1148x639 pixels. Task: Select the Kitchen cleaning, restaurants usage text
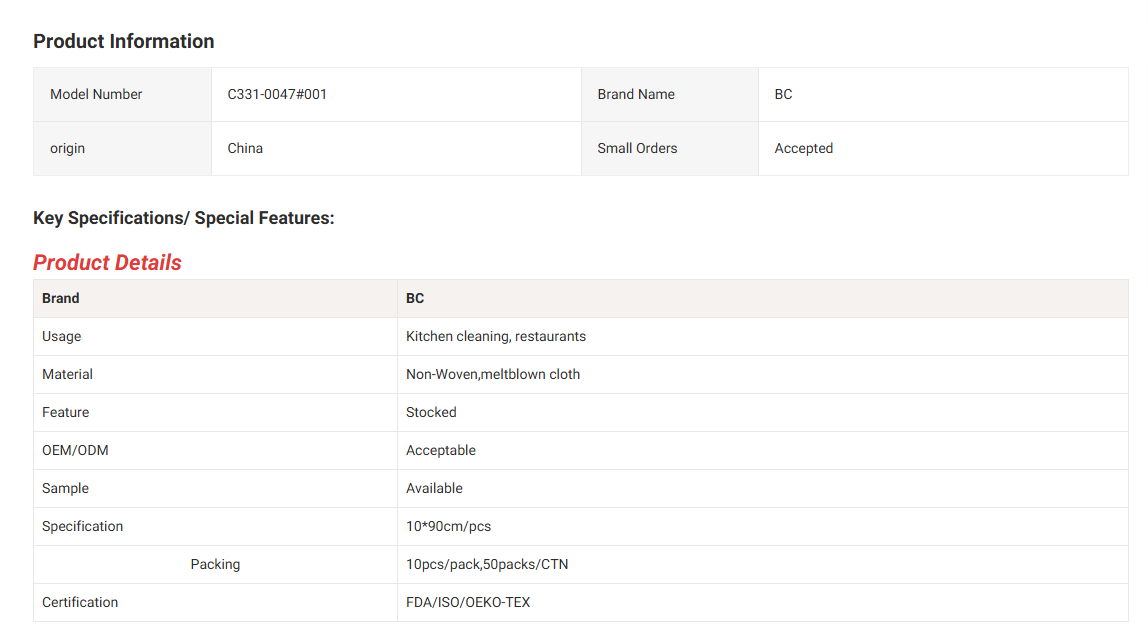tap(495, 336)
